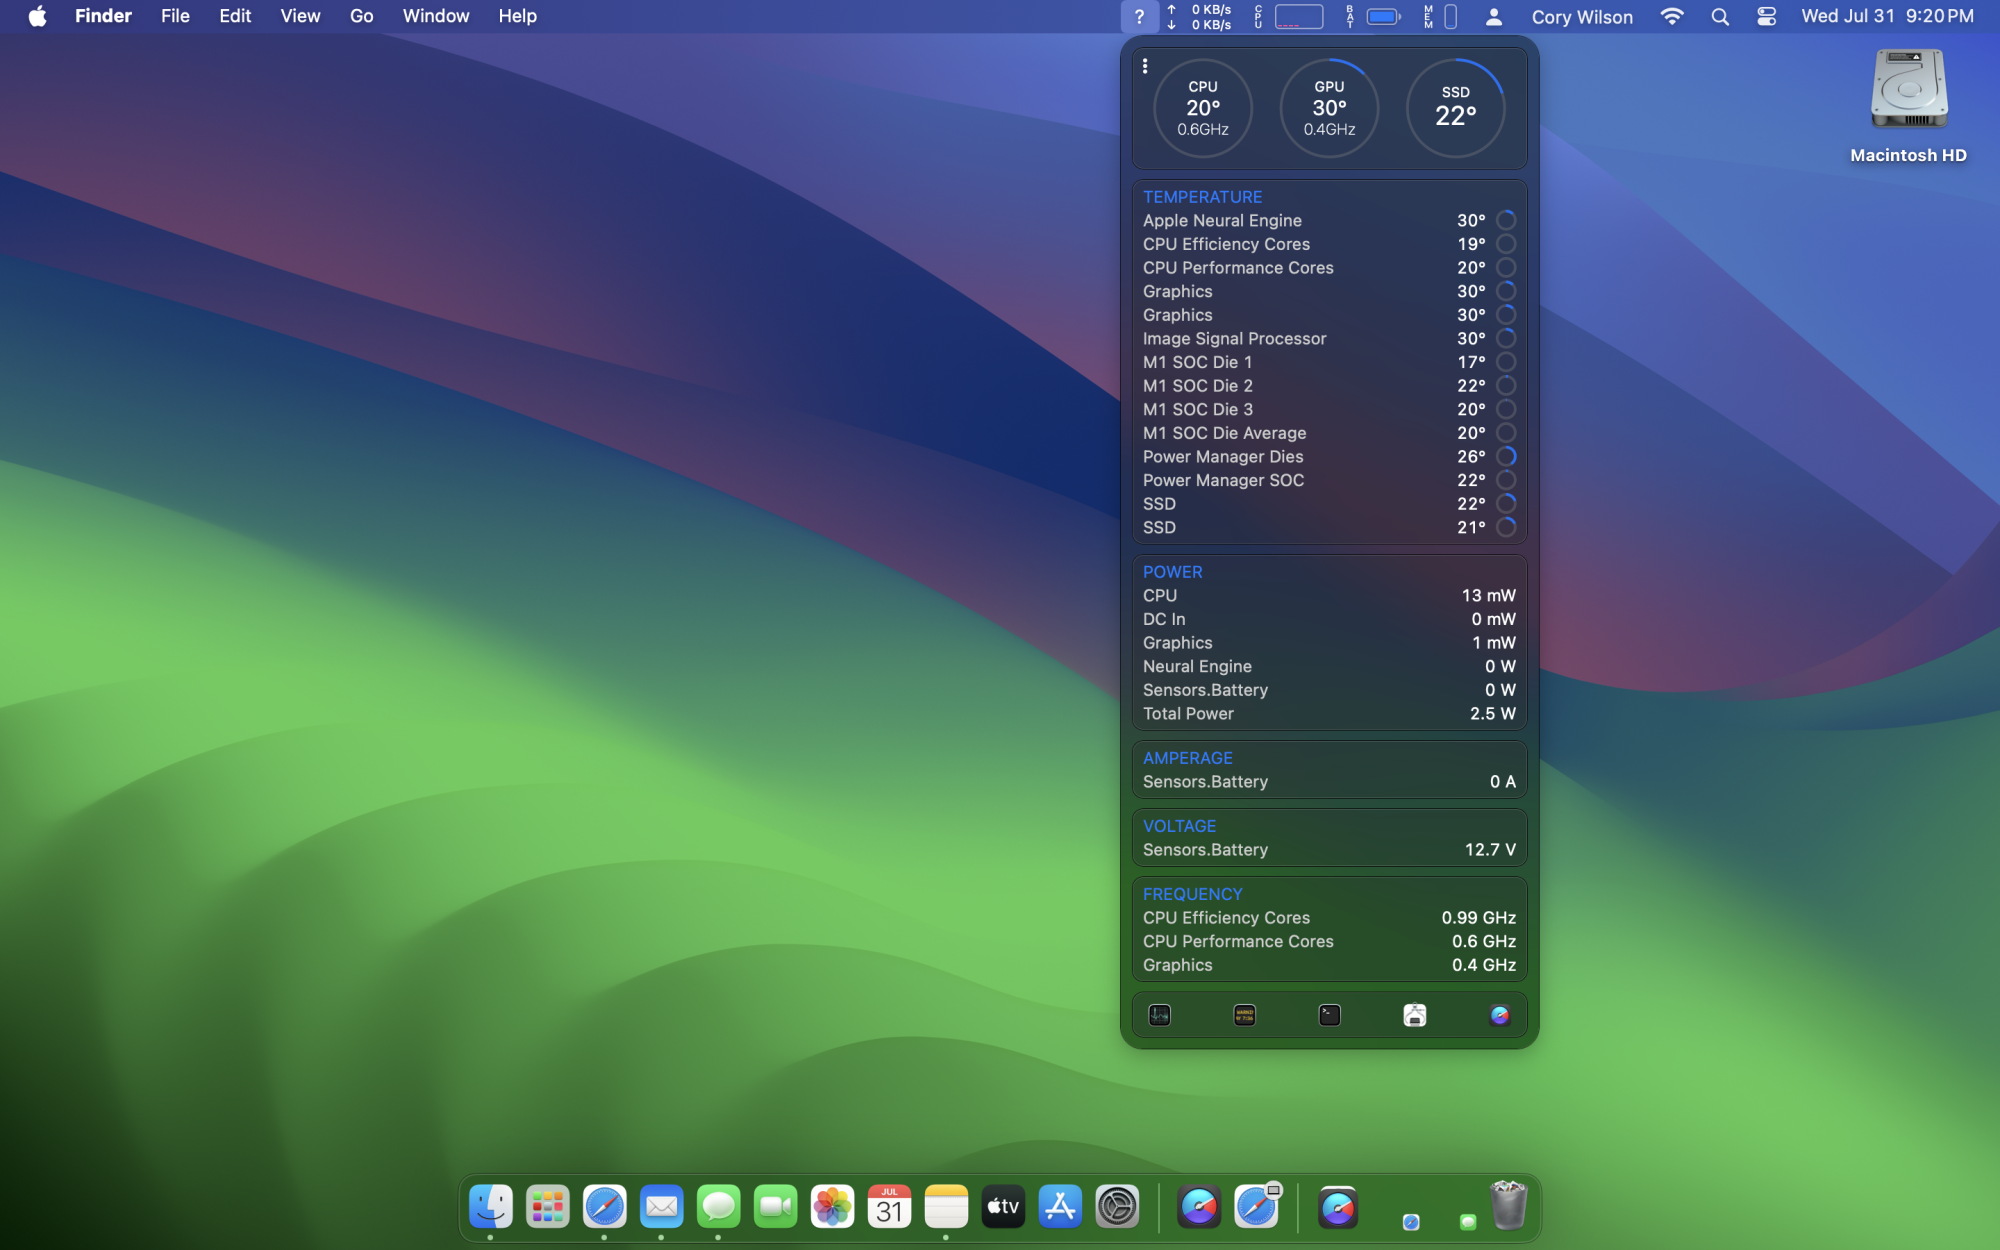
Task: Open System Information icon in footer
Action: 1414,1015
